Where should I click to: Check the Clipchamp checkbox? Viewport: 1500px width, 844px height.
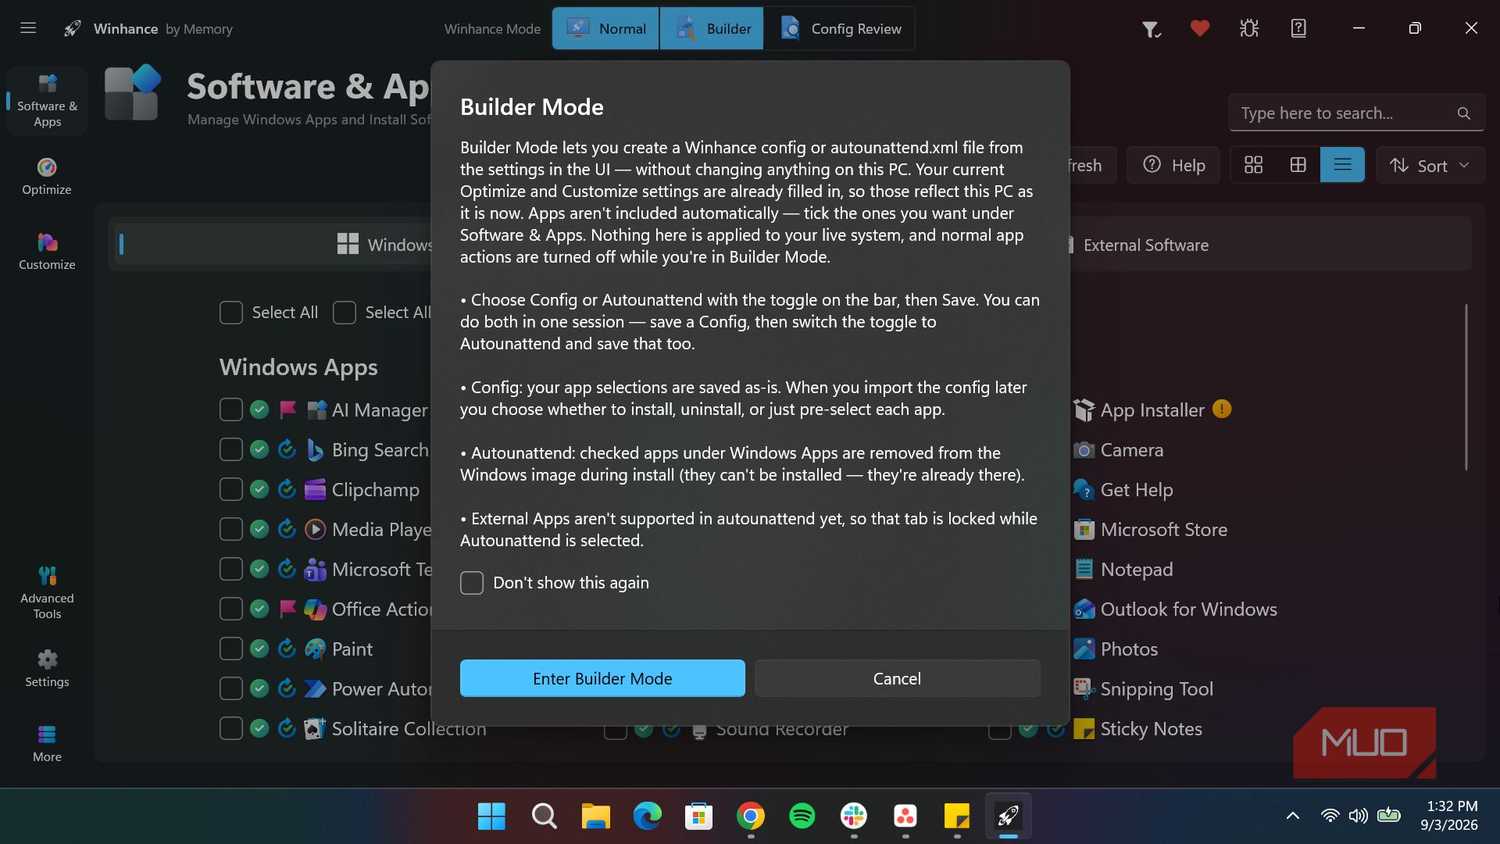tap(231, 489)
